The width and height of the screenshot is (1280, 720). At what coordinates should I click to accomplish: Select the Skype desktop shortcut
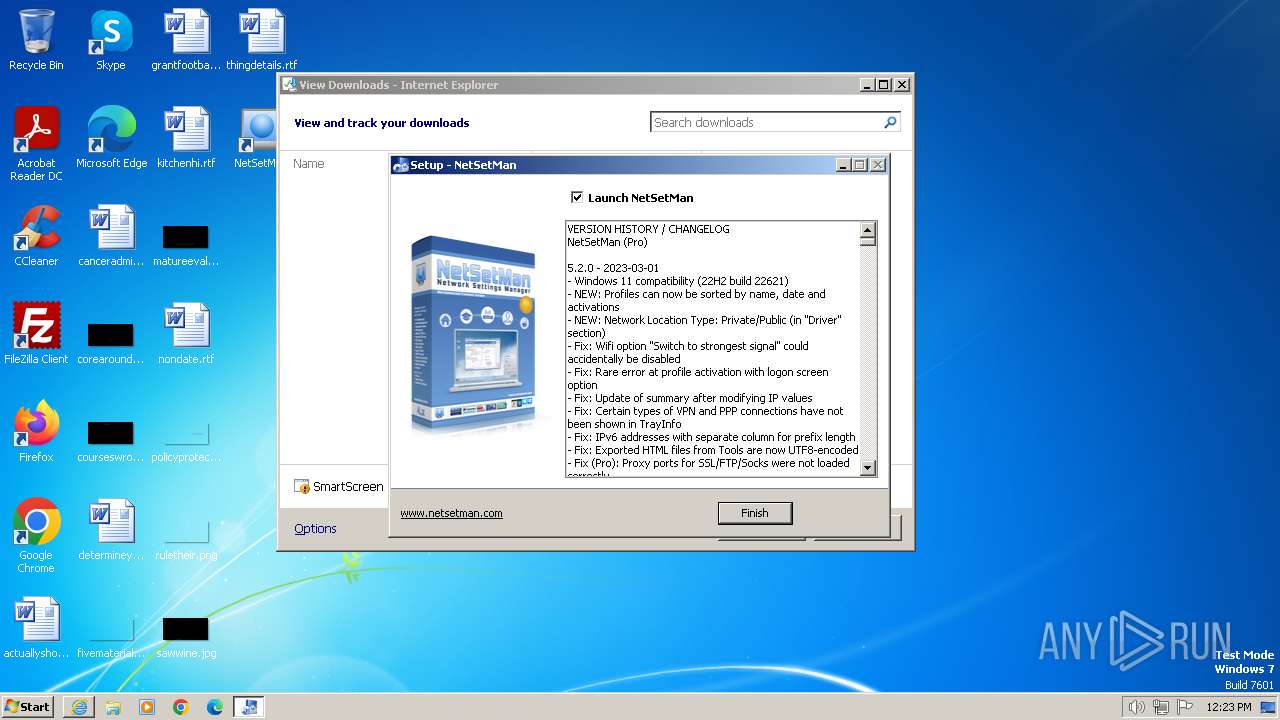(x=111, y=40)
